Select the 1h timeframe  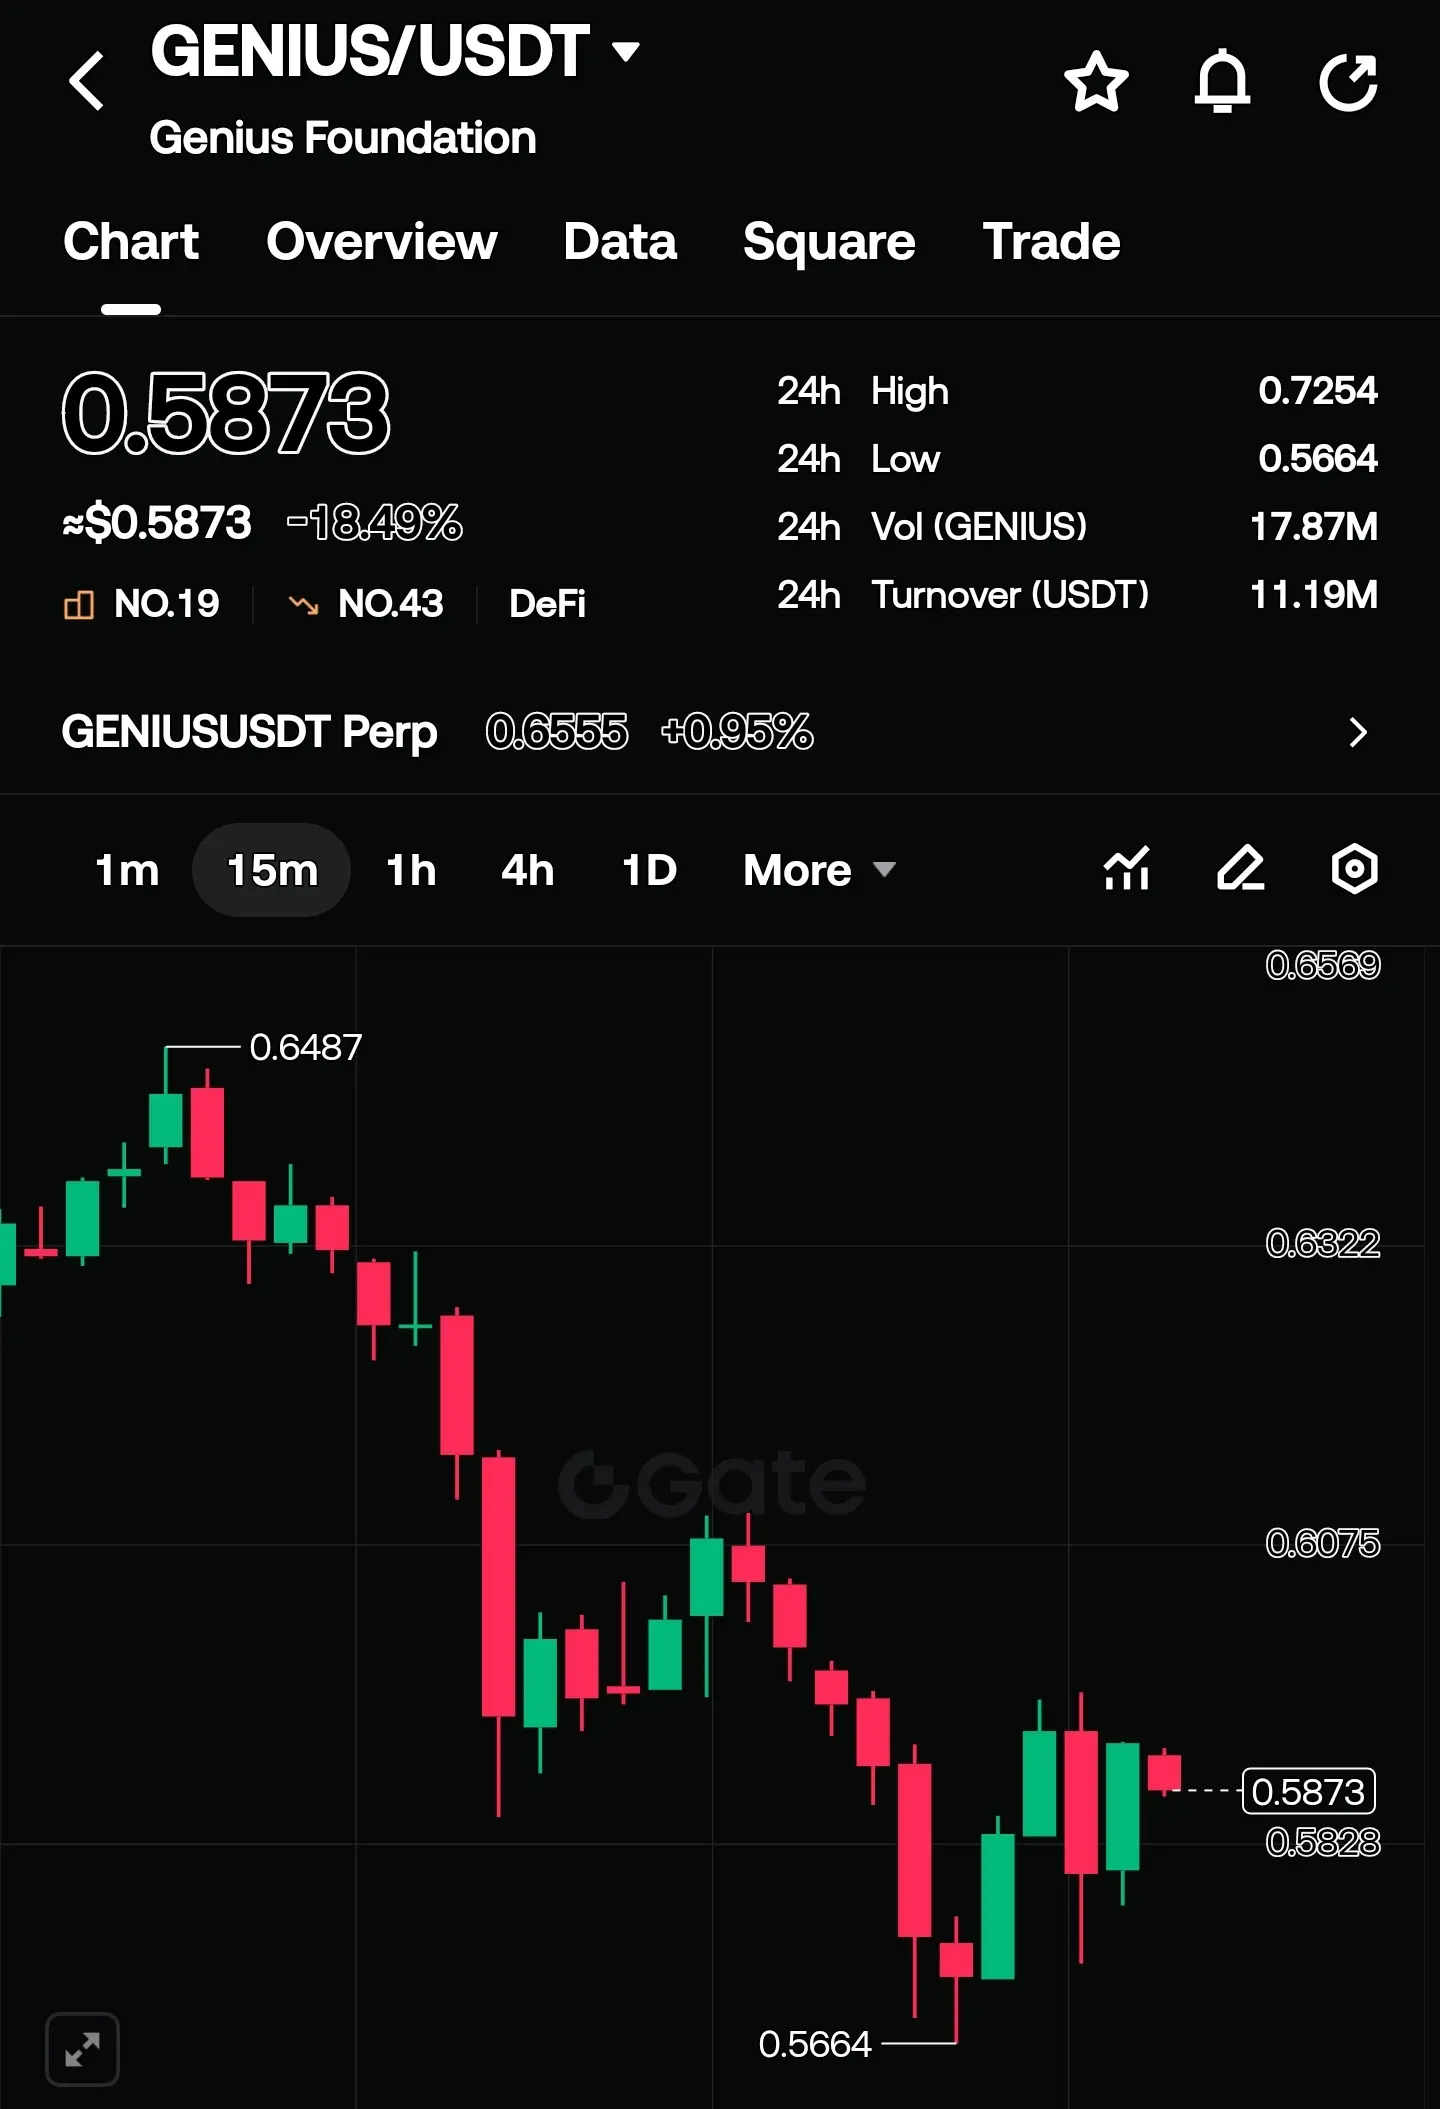coord(411,870)
